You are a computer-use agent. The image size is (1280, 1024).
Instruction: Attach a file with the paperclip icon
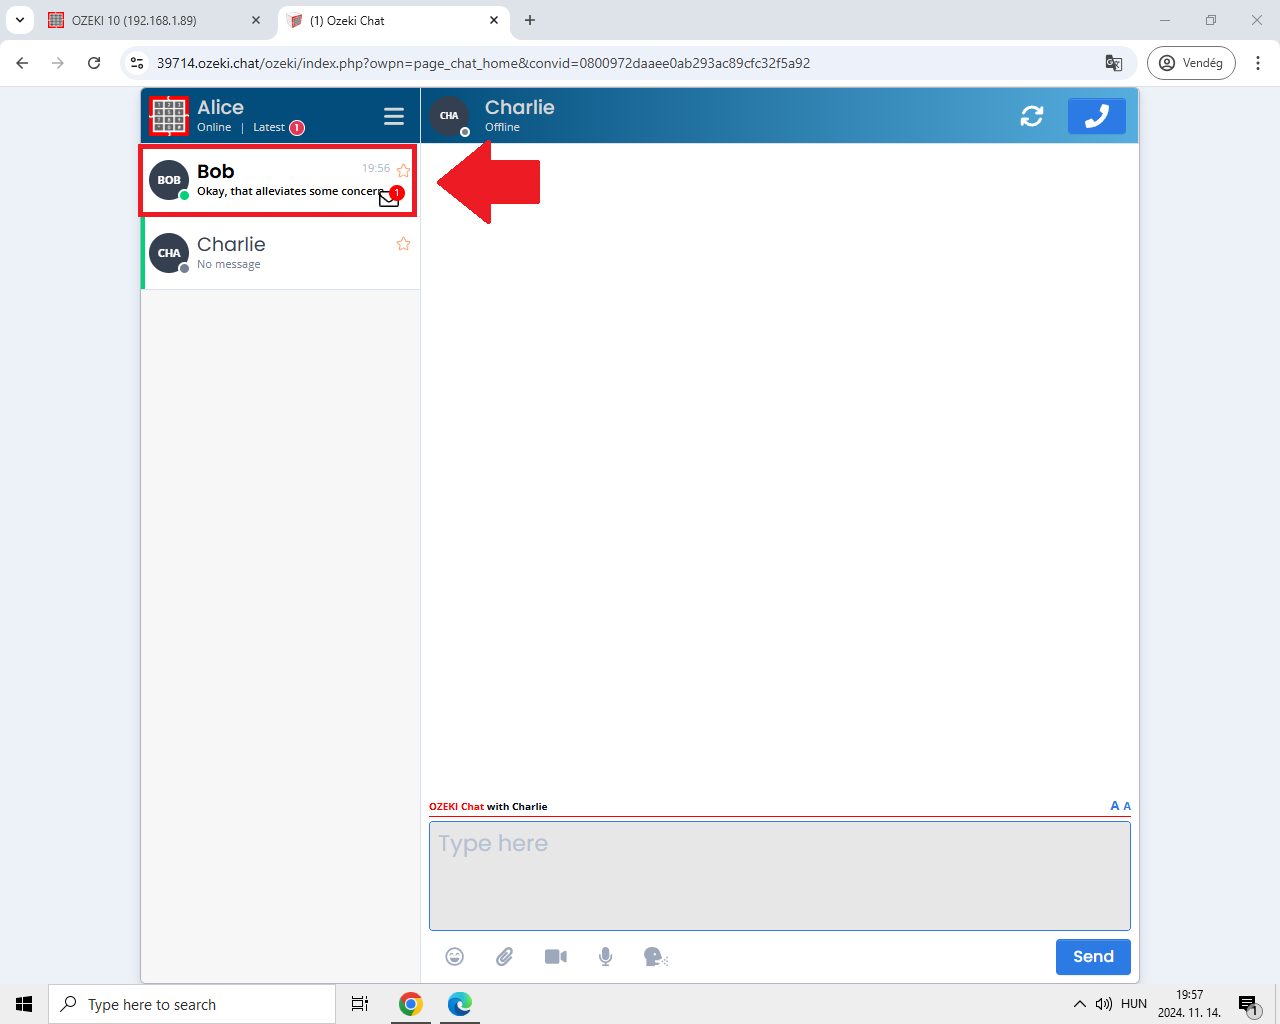pos(505,957)
